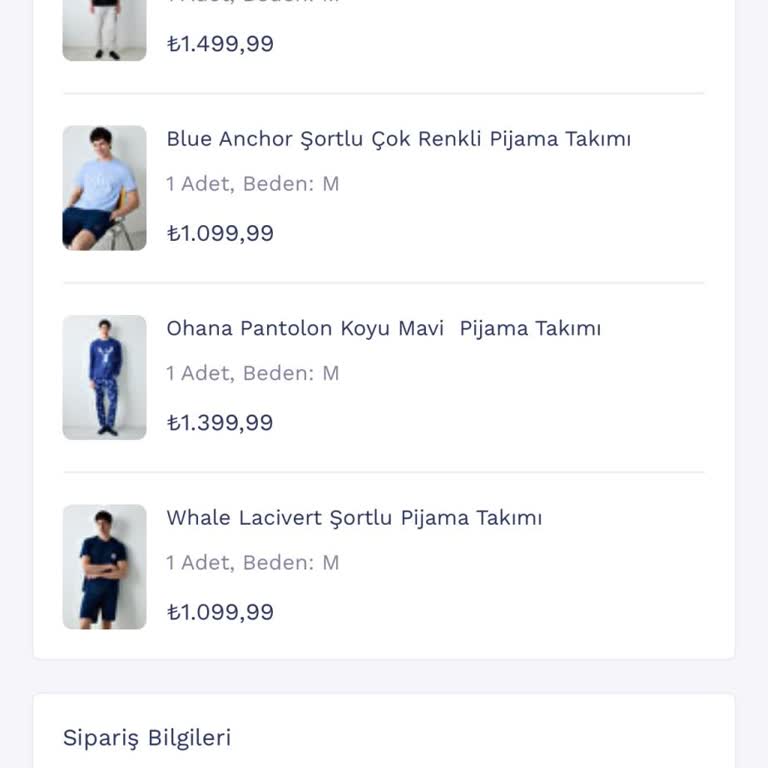
Task: Open the Whale navy pajama product image
Action: tap(104, 566)
